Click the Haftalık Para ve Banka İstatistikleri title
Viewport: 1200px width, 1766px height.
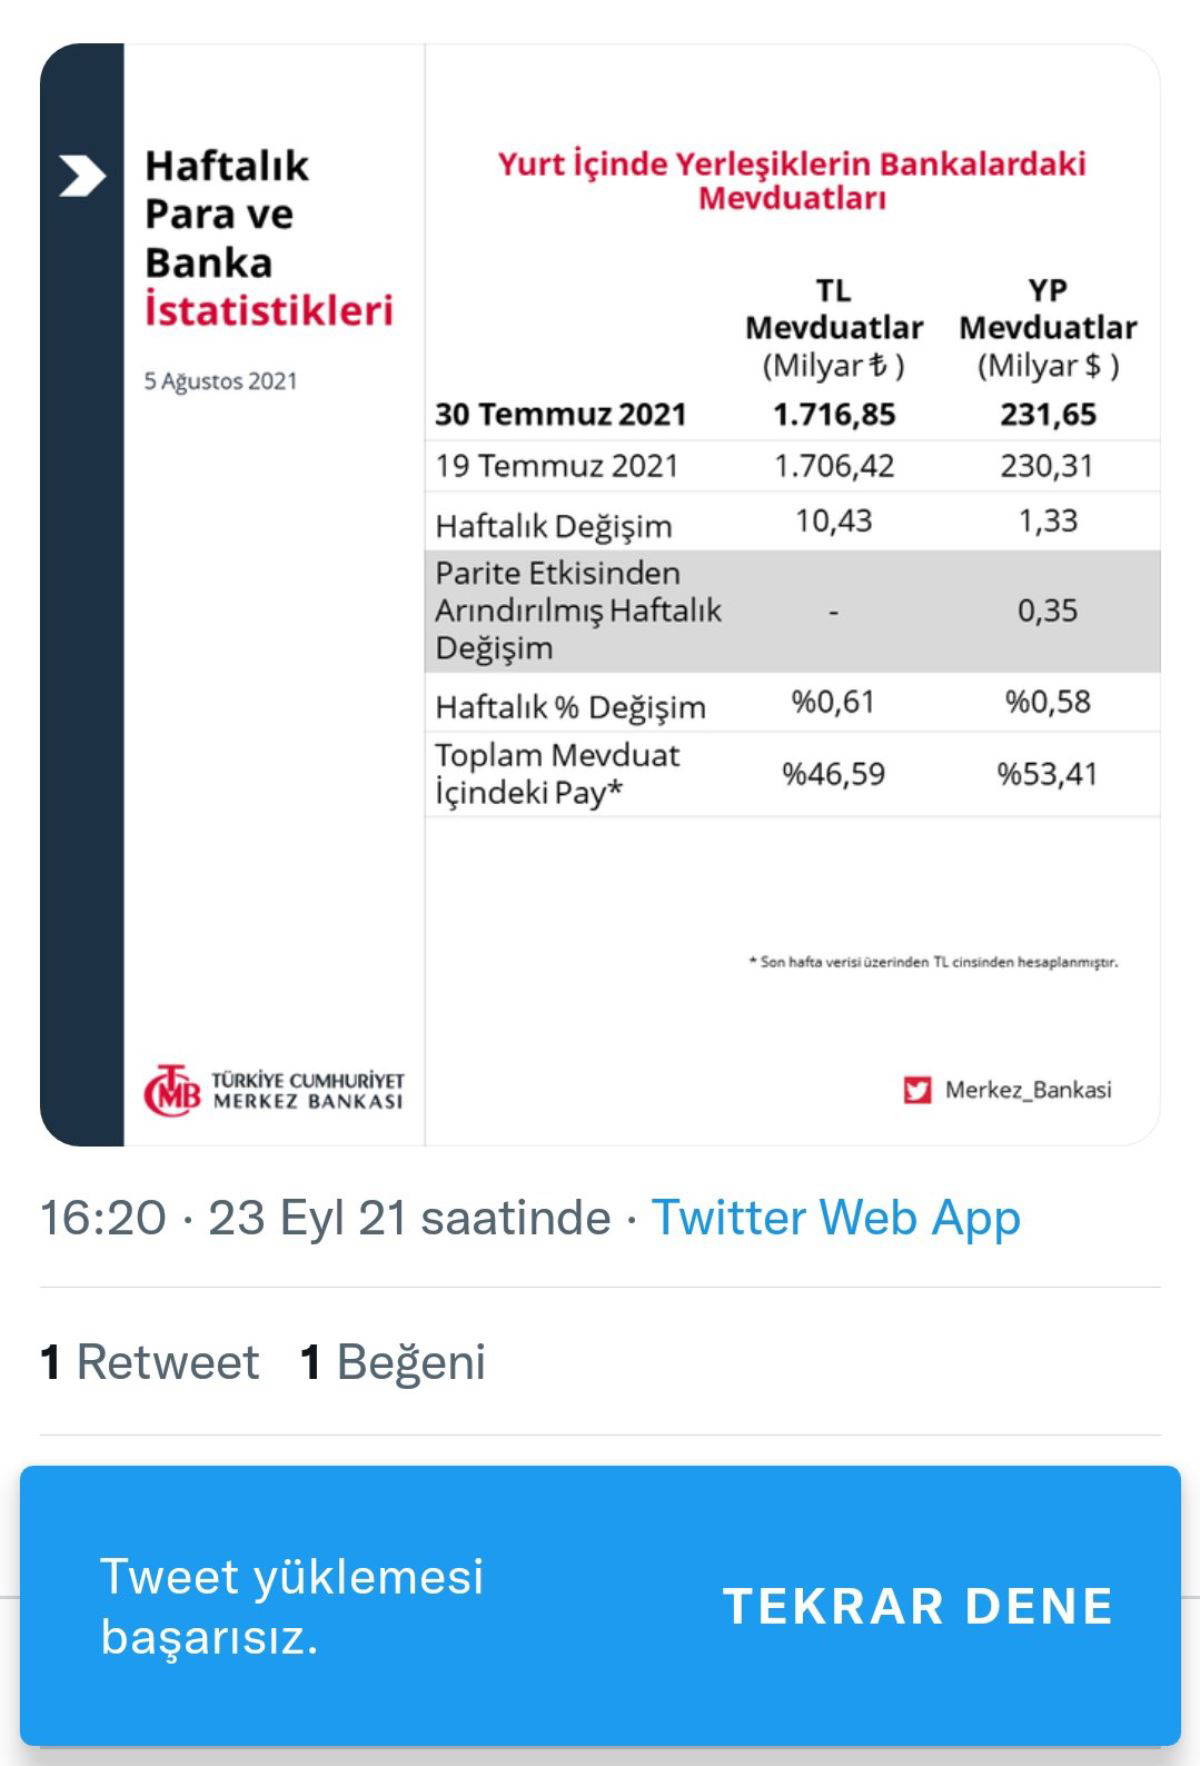pos(268,238)
